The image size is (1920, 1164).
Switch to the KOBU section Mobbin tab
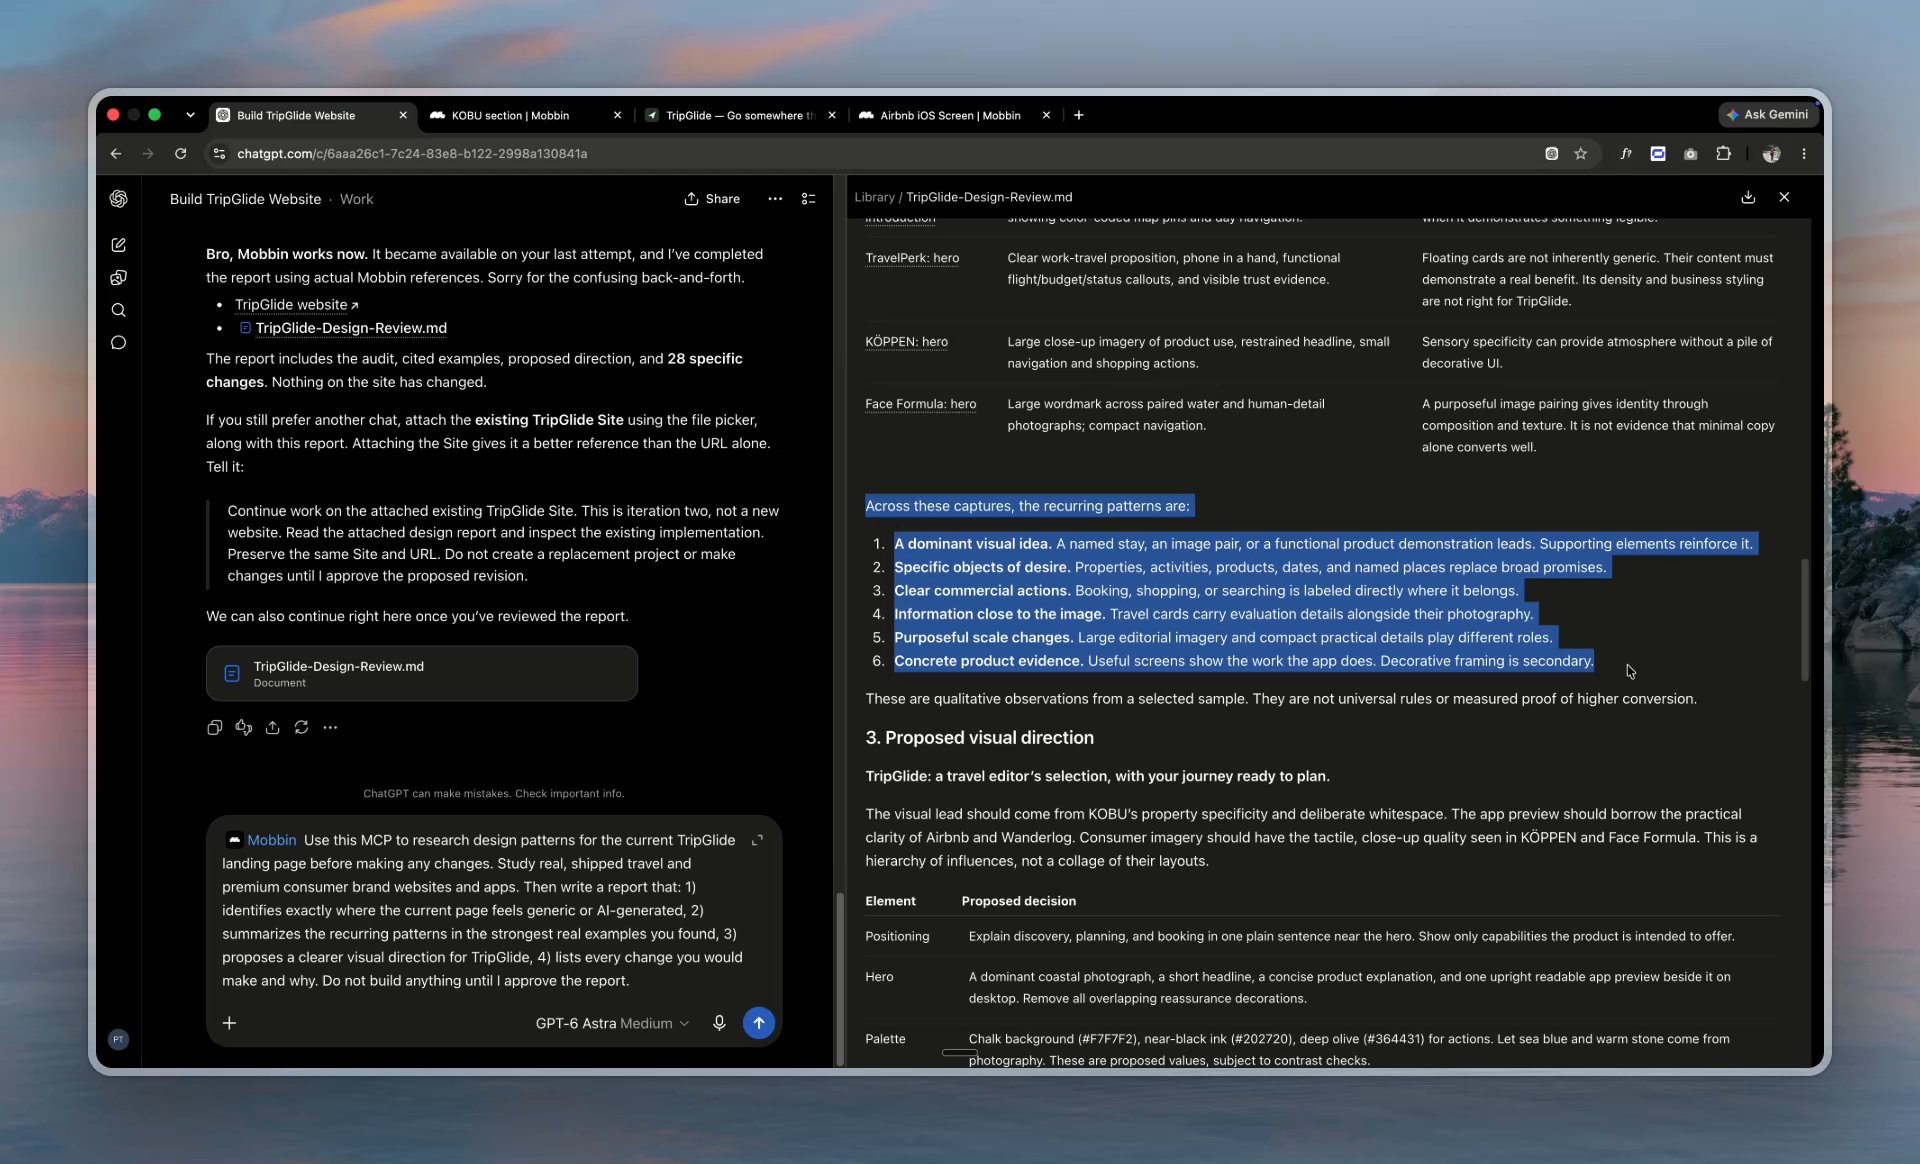click(510, 115)
